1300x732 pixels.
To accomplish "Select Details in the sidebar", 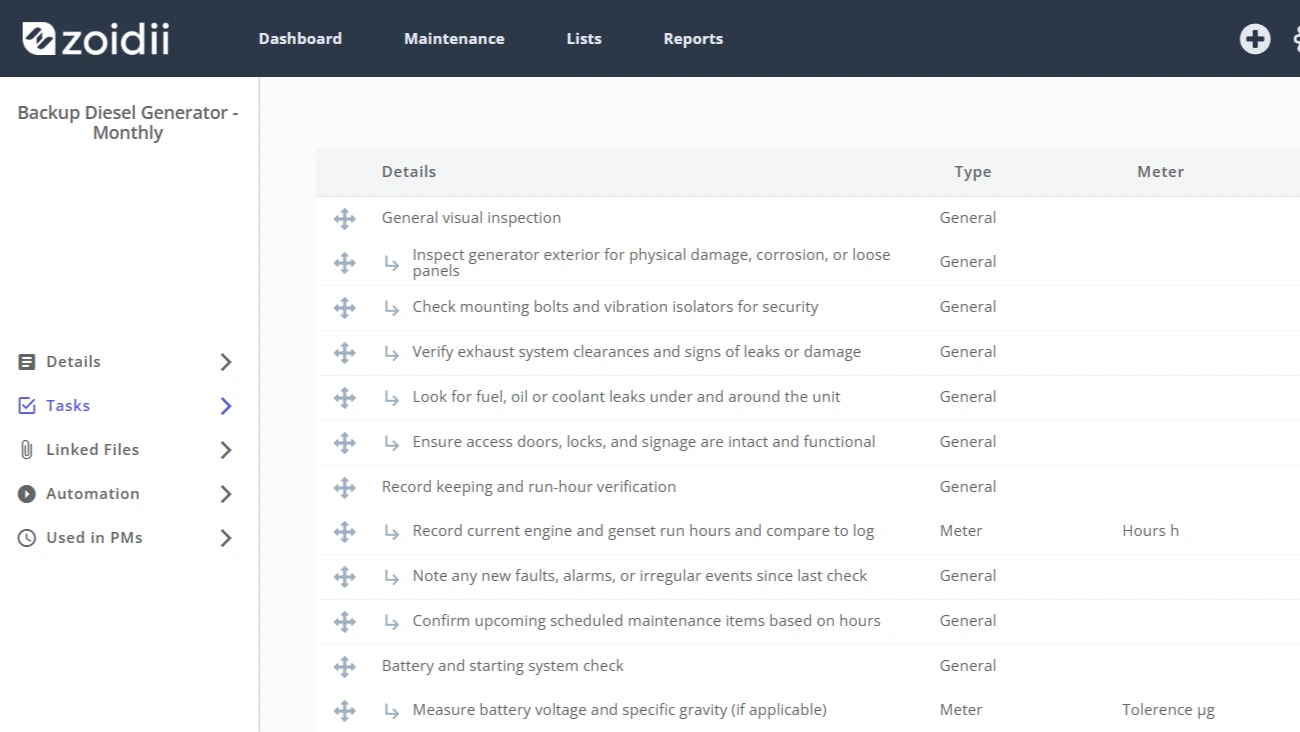I will click(x=73, y=362).
